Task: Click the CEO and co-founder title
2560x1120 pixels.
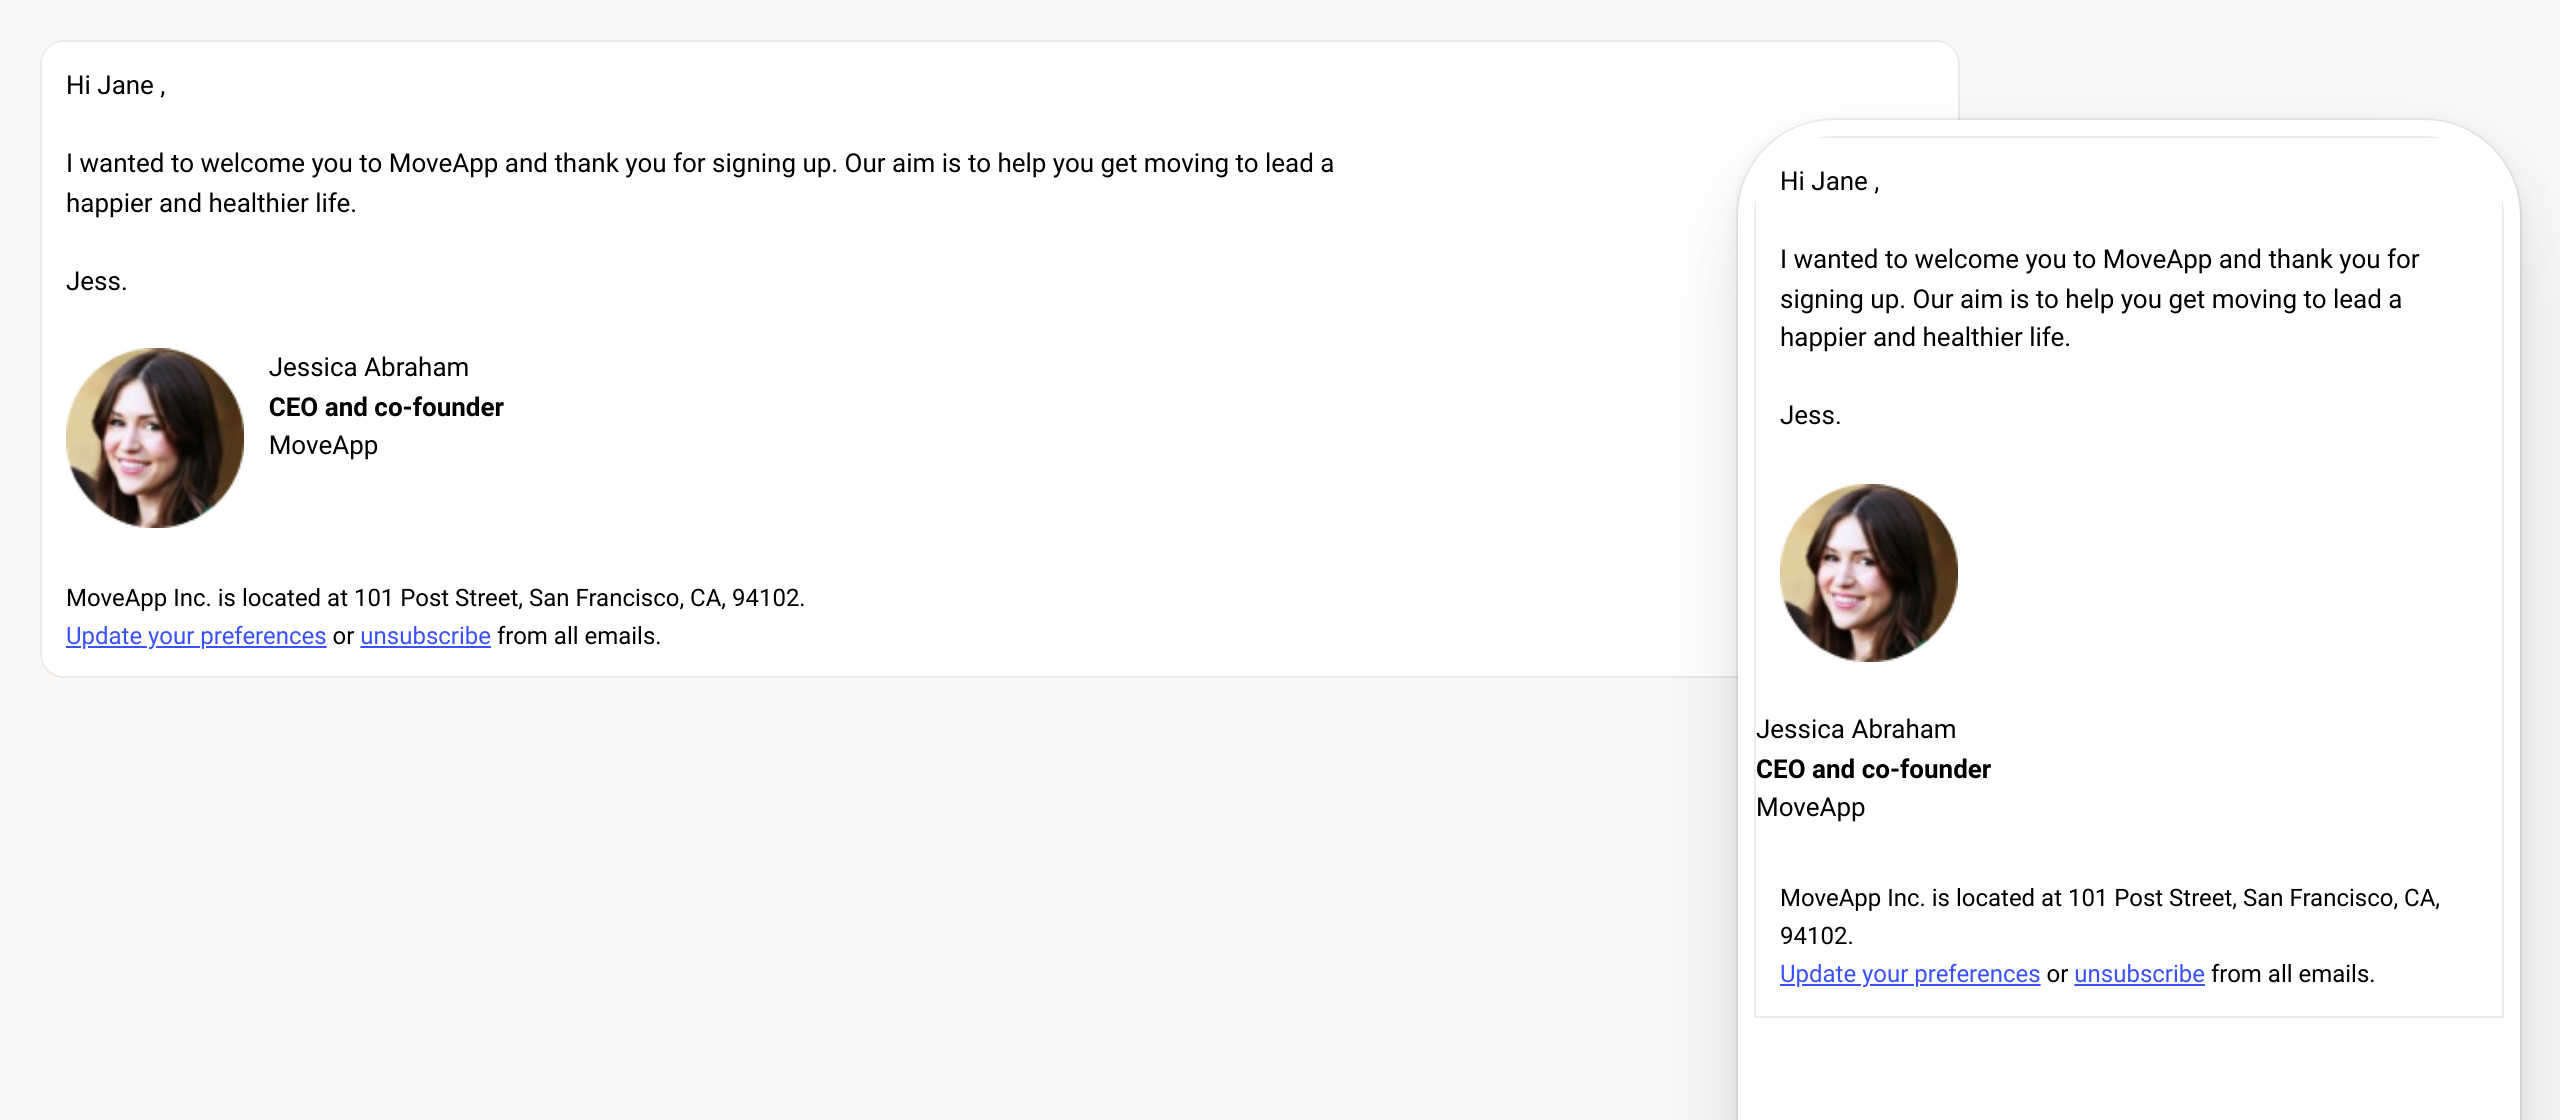Action: (x=386, y=407)
